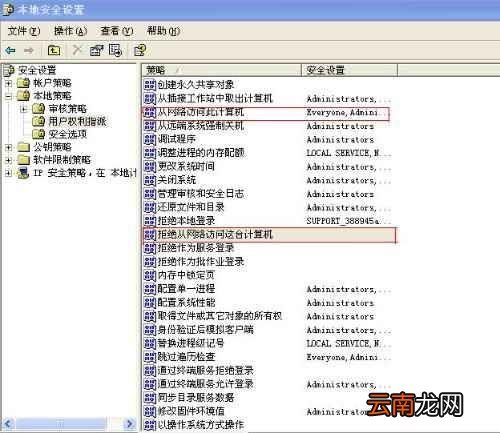
Task: Select policy 替换进程级记号
Action: (191, 343)
